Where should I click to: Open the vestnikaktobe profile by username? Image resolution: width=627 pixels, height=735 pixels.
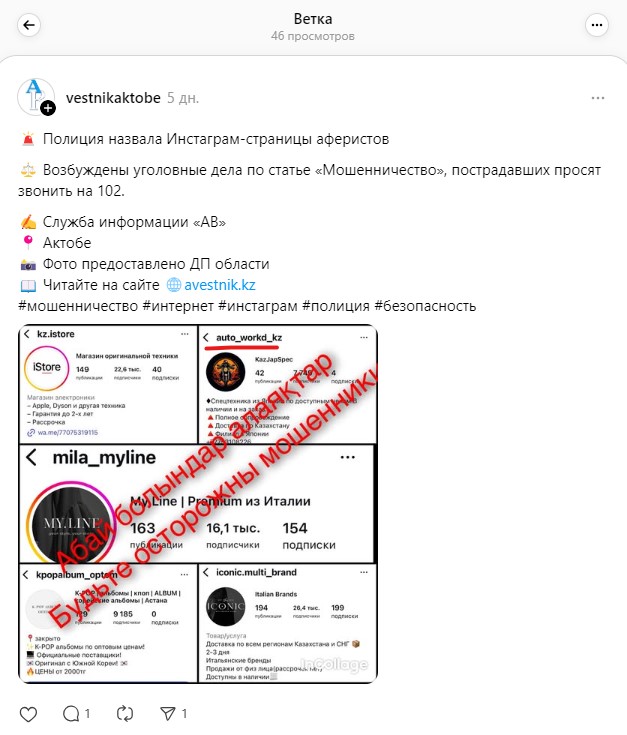pos(113,98)
